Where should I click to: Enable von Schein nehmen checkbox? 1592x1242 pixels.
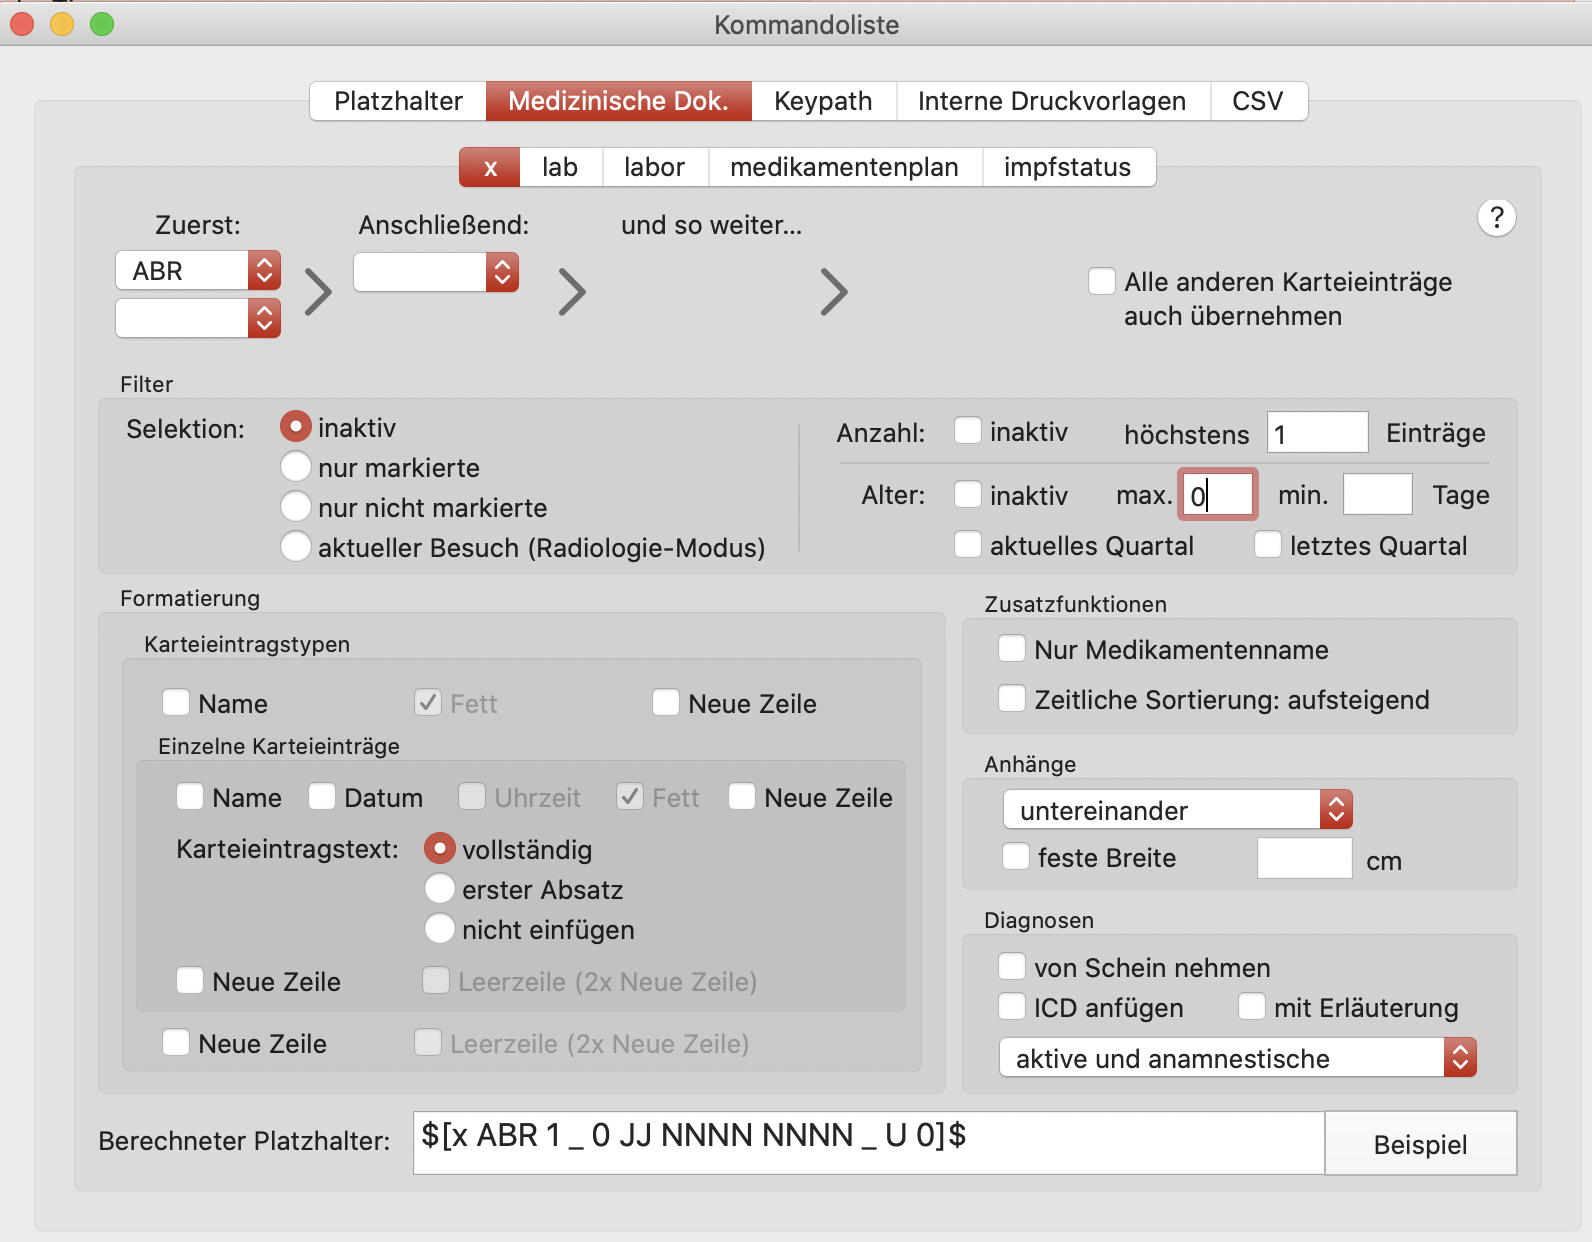click(1012, 967)
